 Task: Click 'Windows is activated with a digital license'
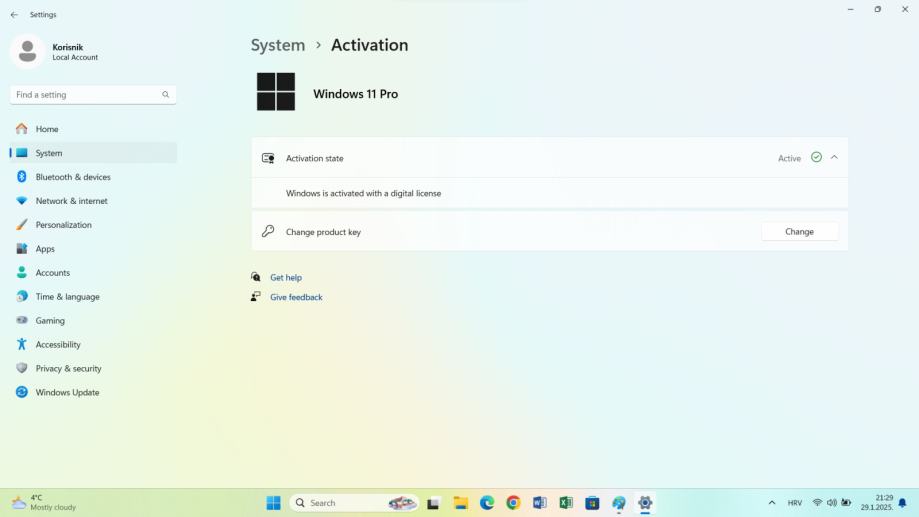tap(363, 193)
